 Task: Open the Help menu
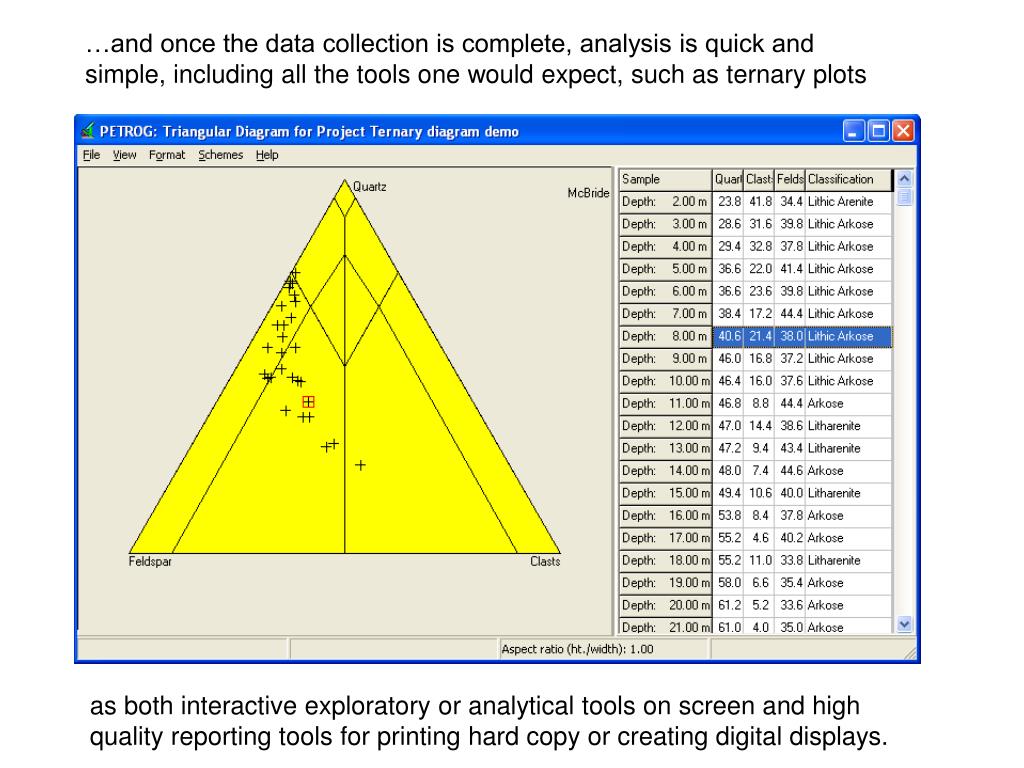266,155
